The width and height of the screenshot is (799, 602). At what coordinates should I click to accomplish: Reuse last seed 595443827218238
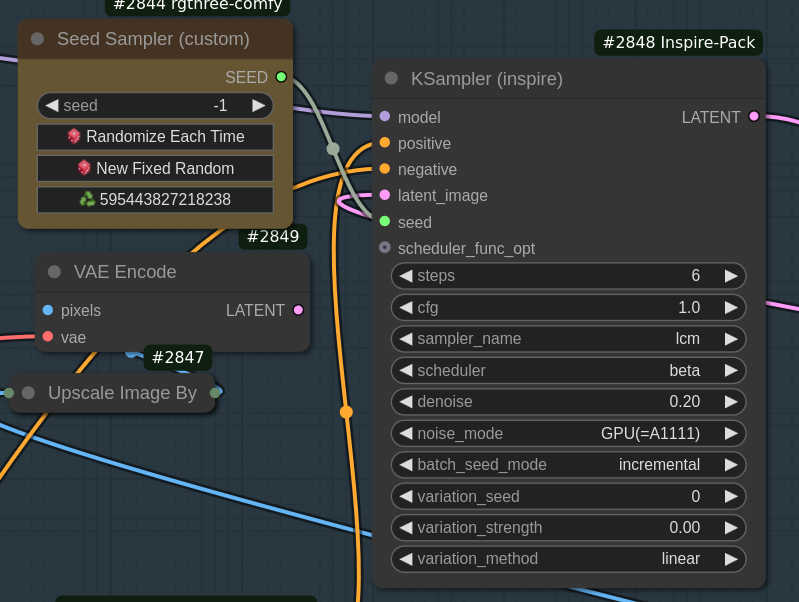click(155, 199)
